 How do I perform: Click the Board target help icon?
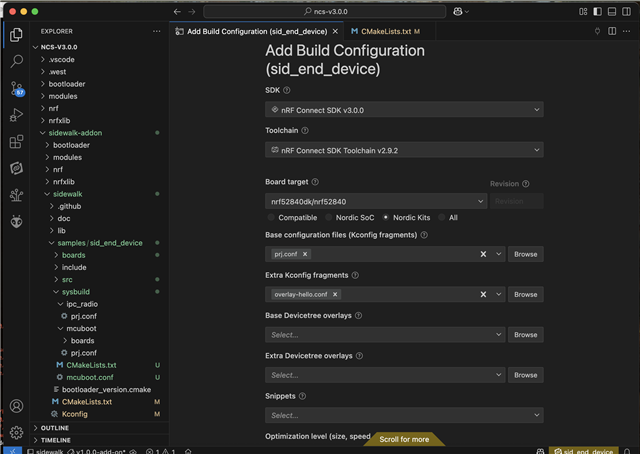315,182
